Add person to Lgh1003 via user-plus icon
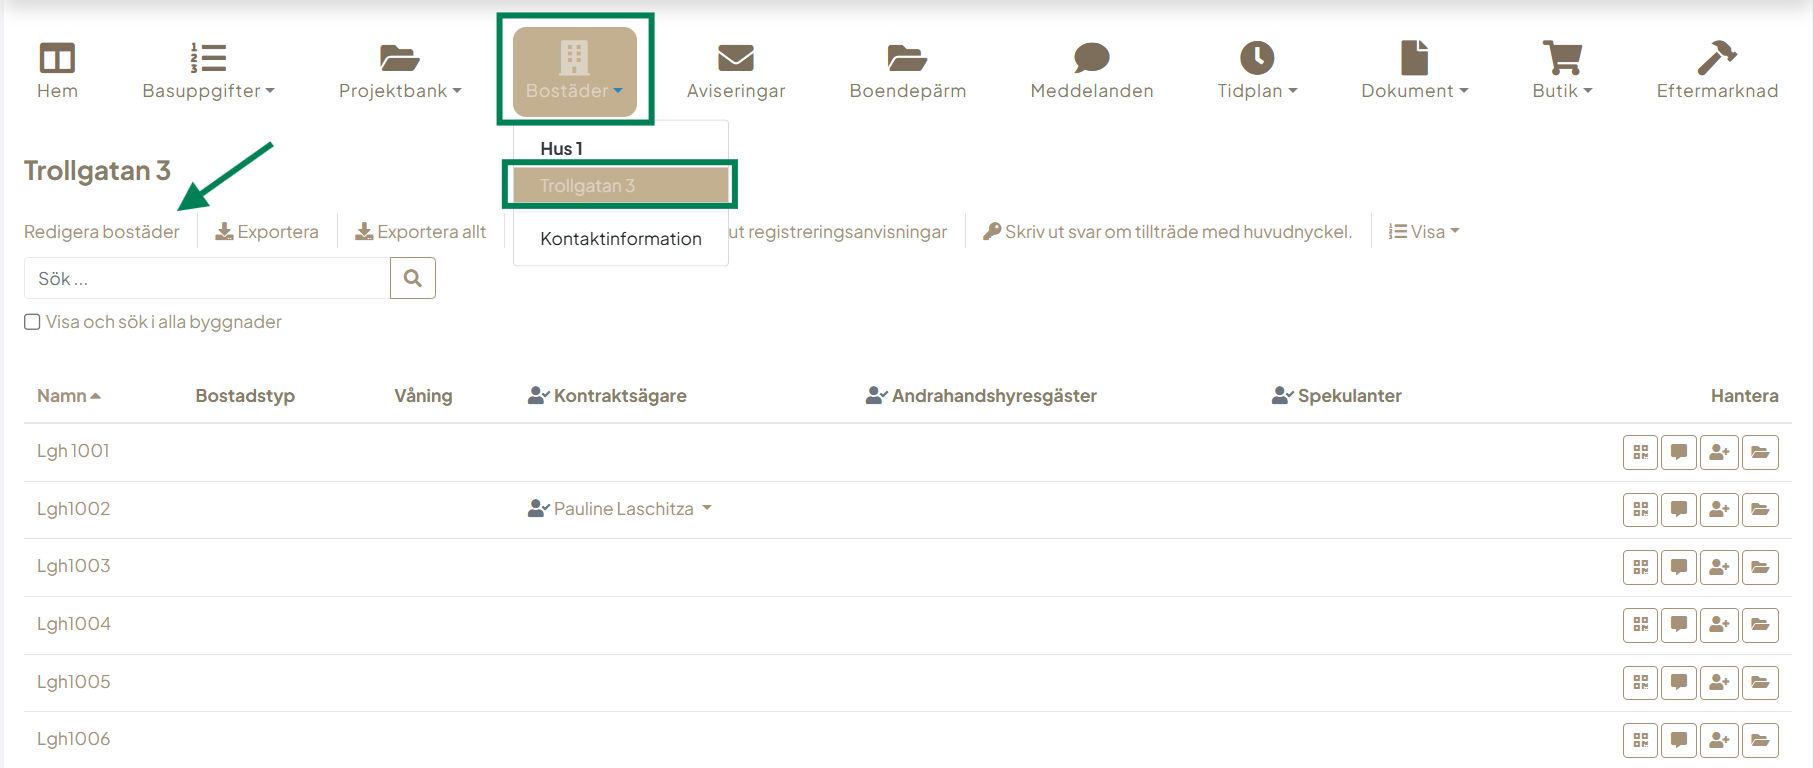1813x768 pixels. click(1719, 567)
